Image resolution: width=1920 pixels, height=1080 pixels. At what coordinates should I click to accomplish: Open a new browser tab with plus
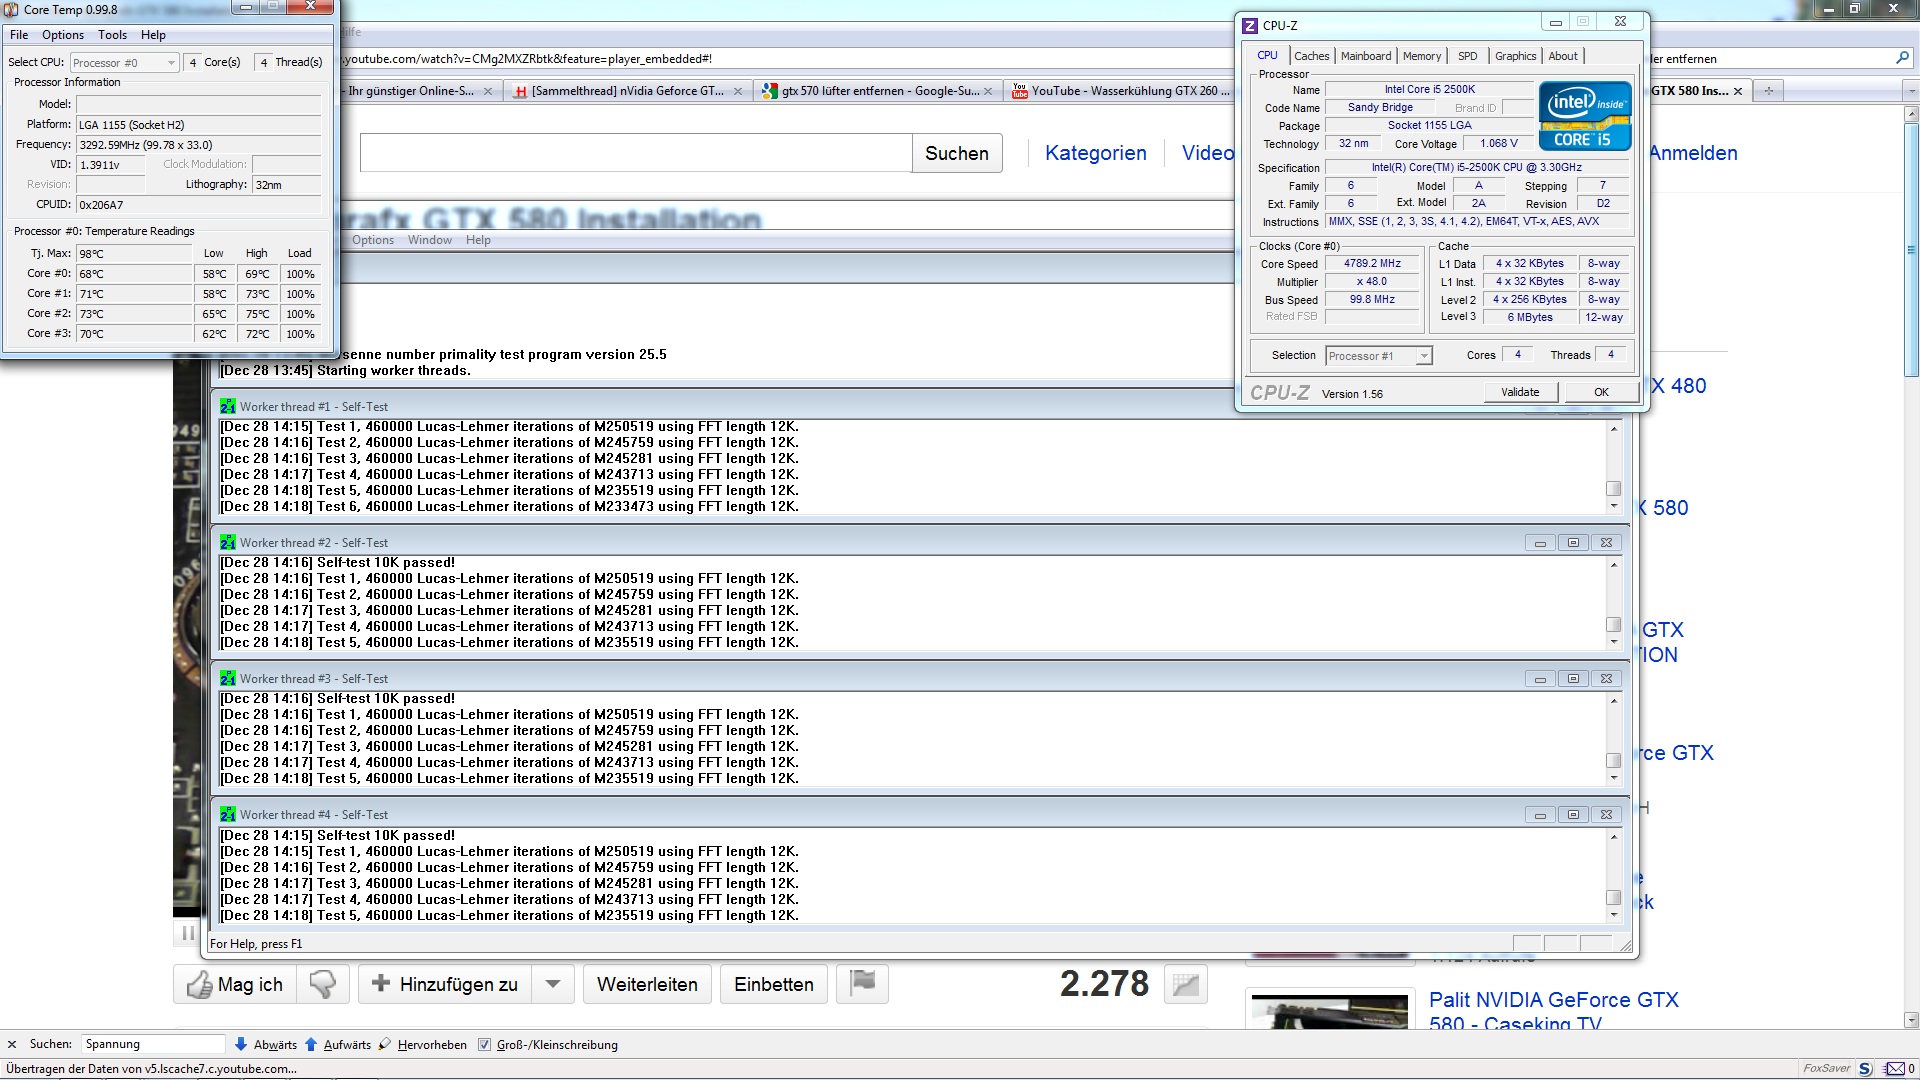tap(1768, 91)
